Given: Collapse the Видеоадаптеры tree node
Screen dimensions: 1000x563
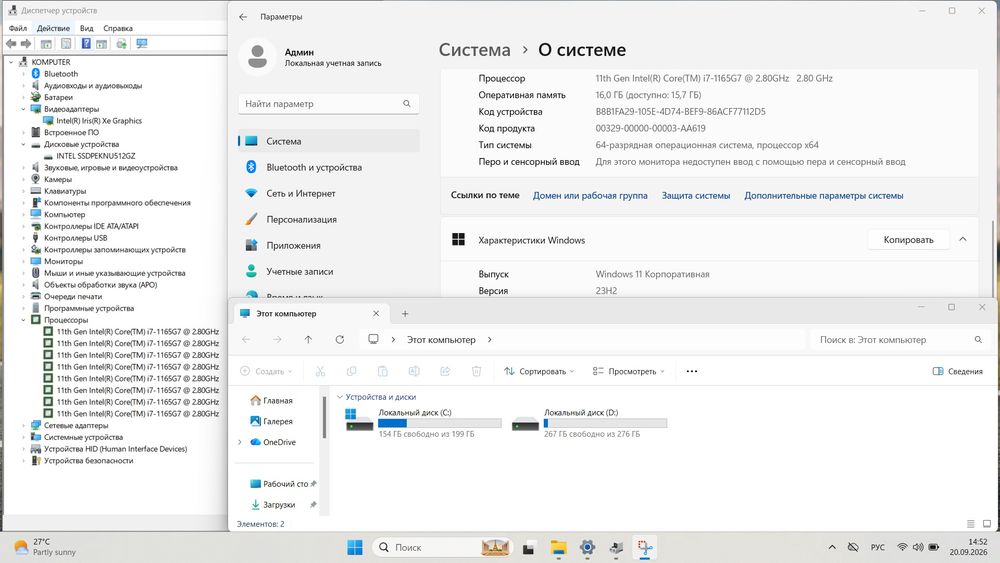Looking at the screenshot, I should (x=24, y=109).
